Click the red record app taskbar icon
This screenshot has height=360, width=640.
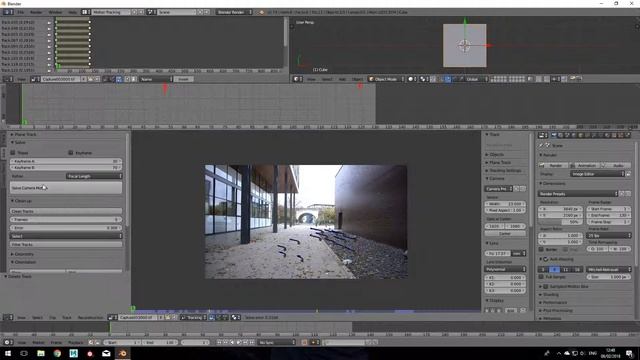pos(90,353)
